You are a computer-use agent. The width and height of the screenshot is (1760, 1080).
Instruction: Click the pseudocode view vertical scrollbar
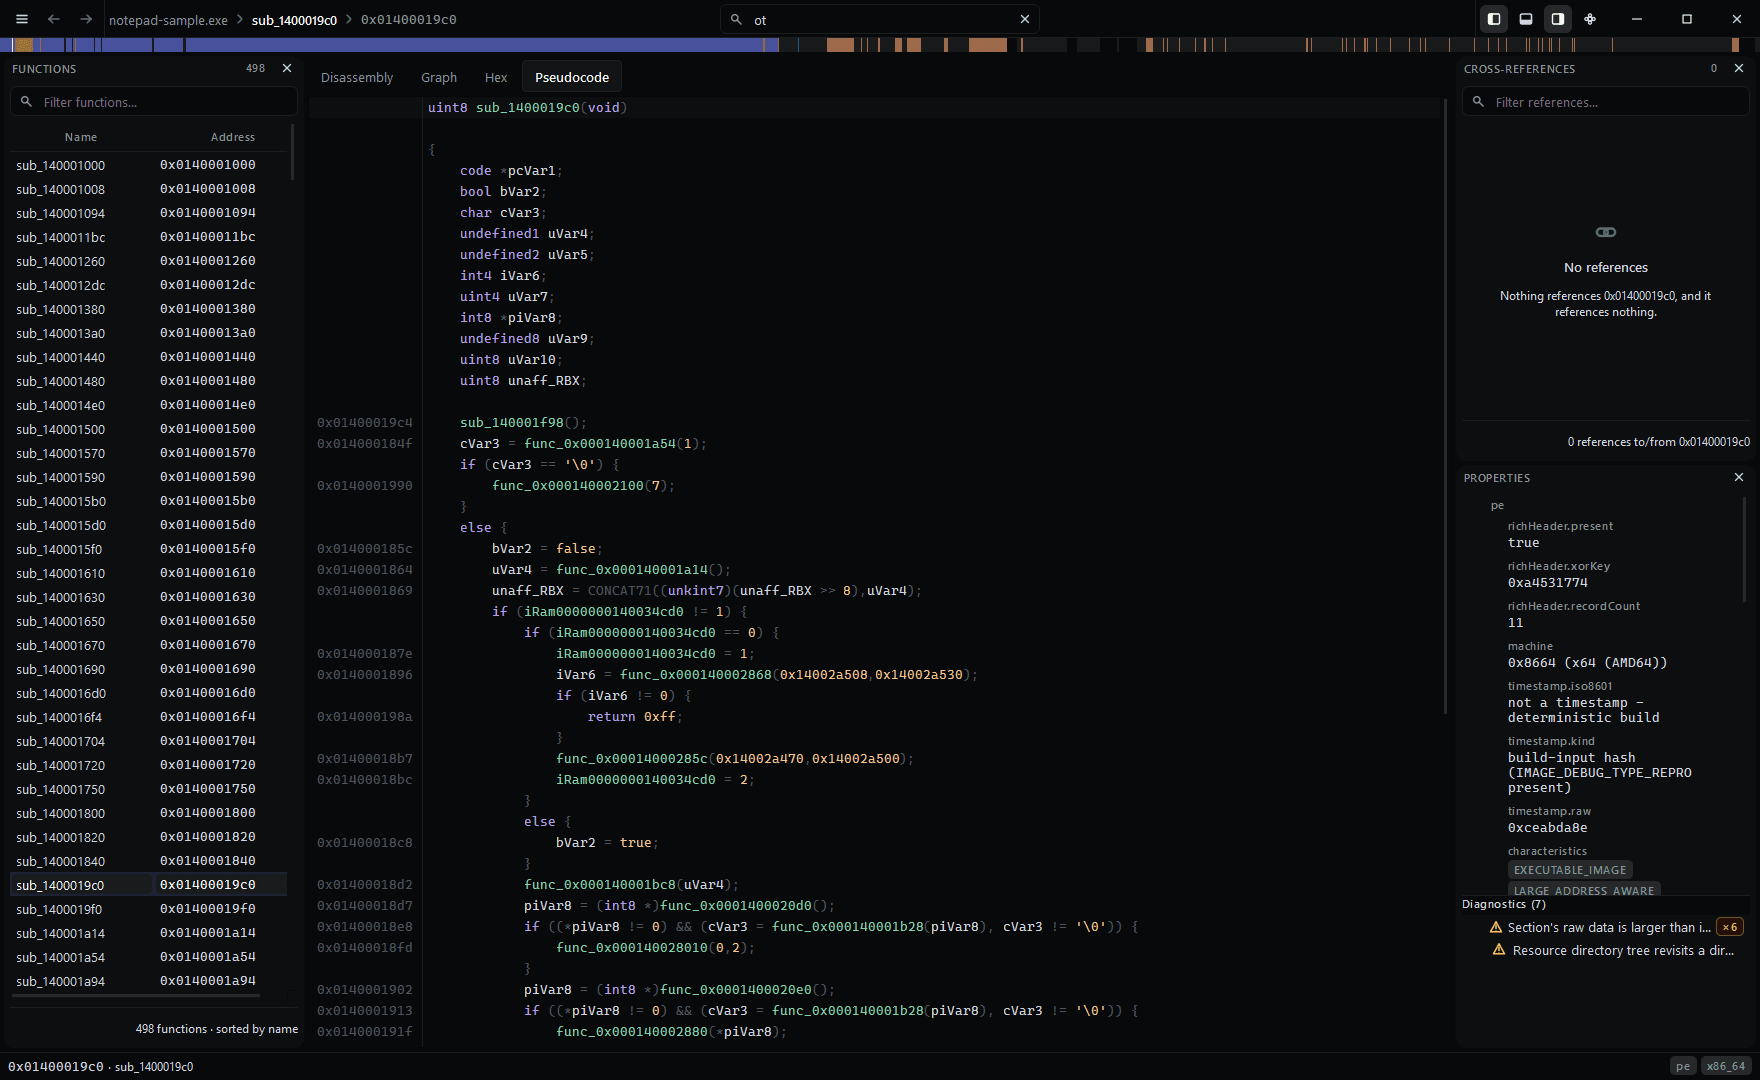(1446, 405)
